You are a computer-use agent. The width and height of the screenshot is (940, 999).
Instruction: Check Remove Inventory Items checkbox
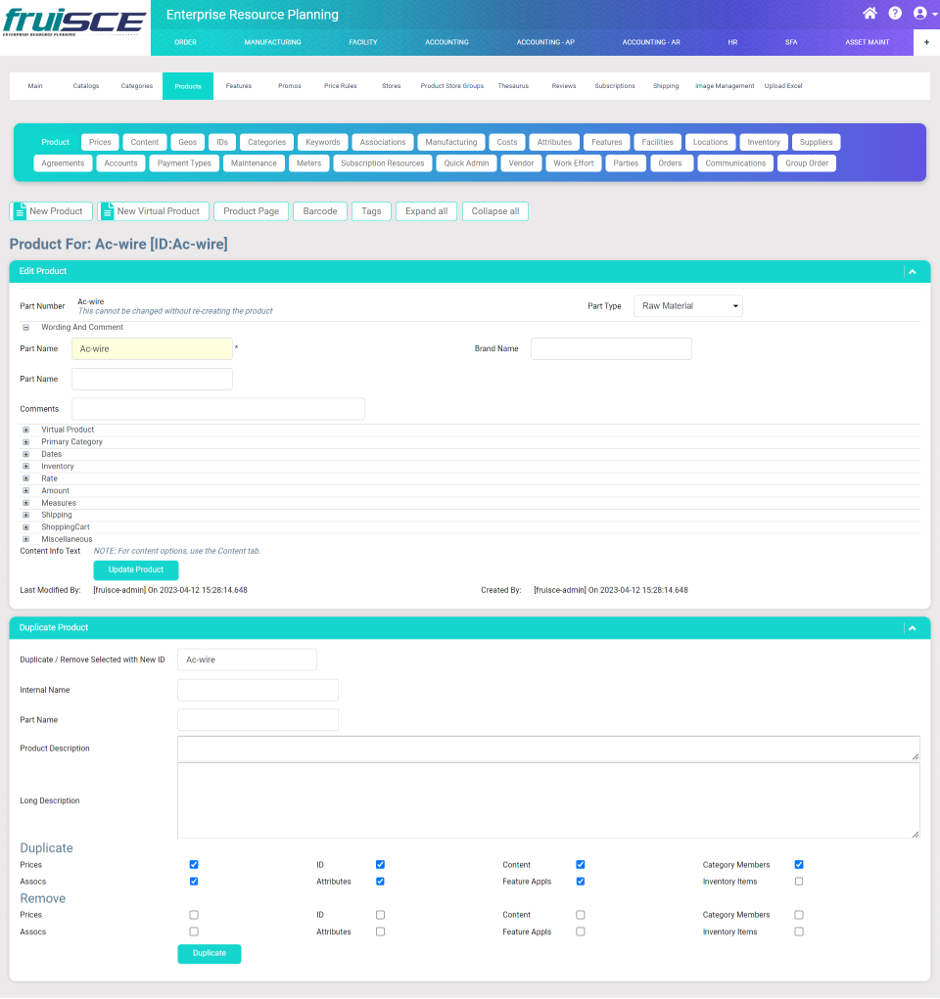point(799,931)
